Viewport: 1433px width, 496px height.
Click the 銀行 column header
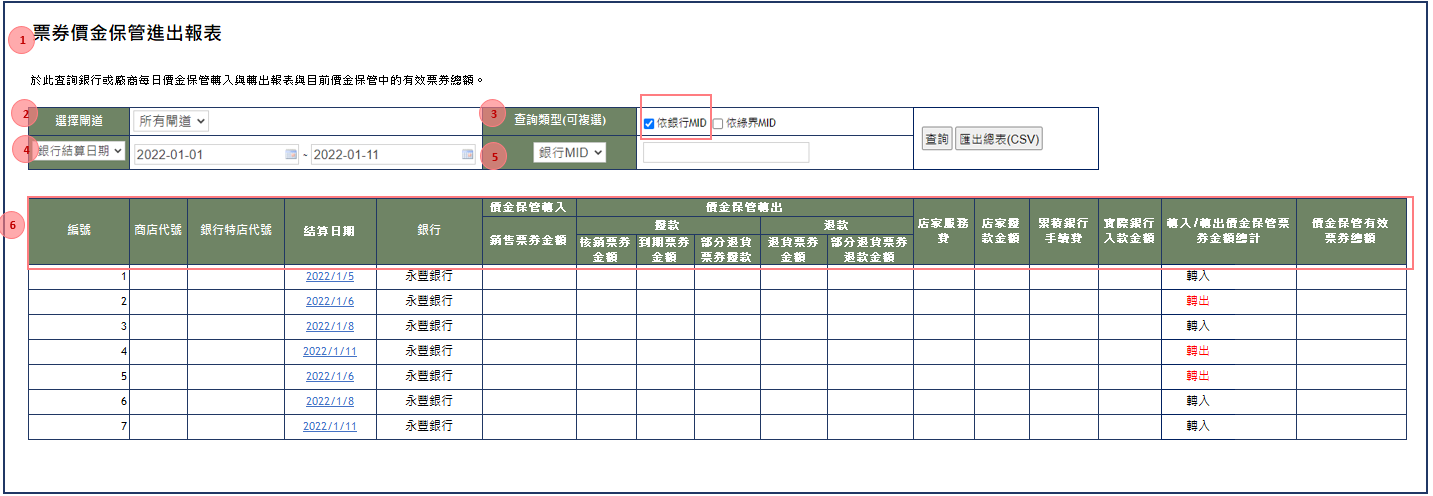(429, 230)
